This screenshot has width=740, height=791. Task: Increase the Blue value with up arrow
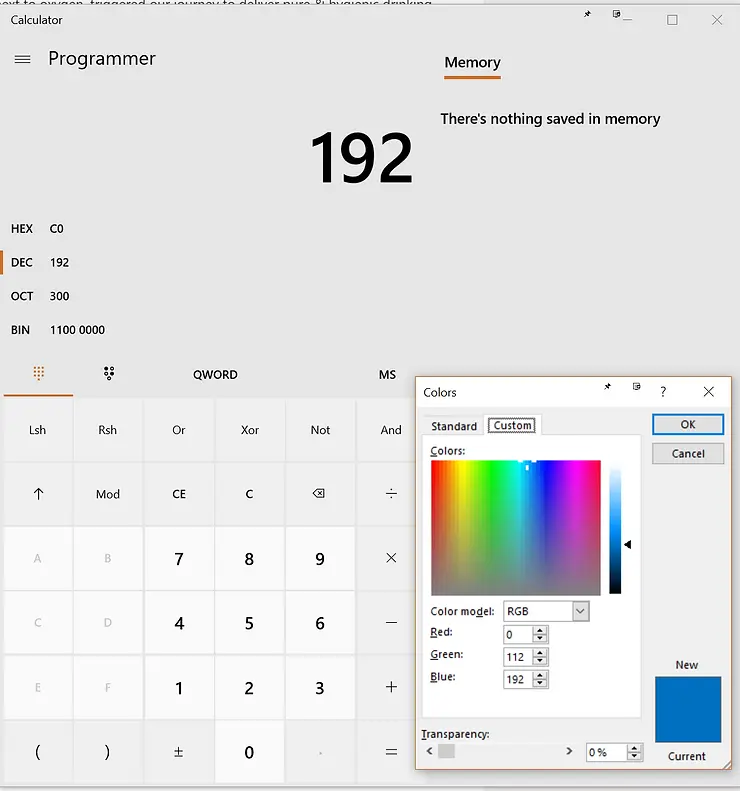point(540,675)
